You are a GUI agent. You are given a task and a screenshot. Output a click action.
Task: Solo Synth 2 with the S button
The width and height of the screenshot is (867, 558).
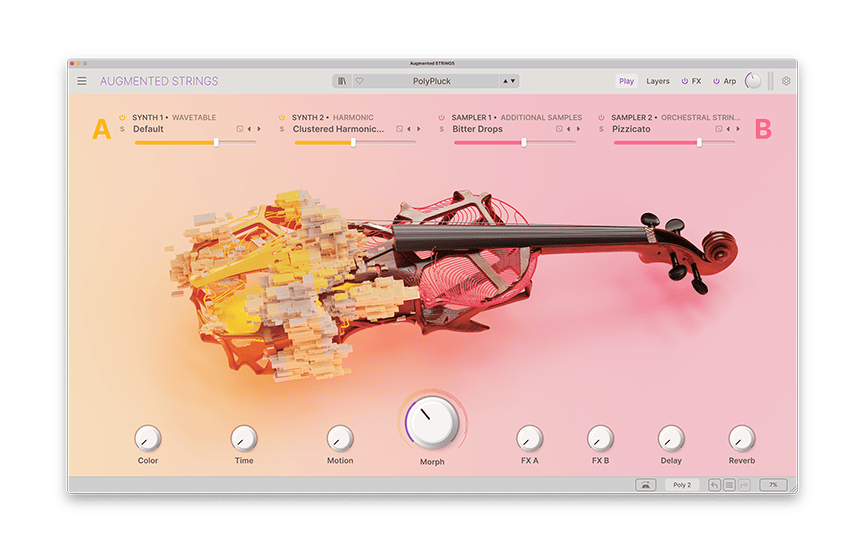click(x=282, y=129)
